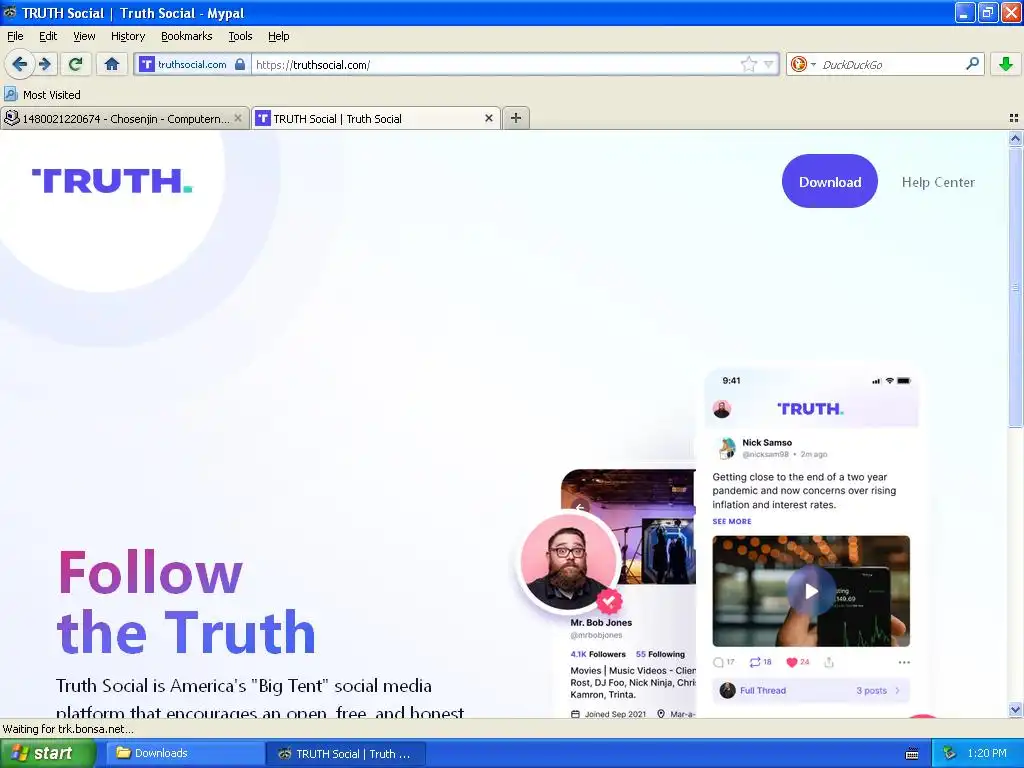Click the back arrow on profile mockup
The image size is (1024, 768).
coord(580,506)
